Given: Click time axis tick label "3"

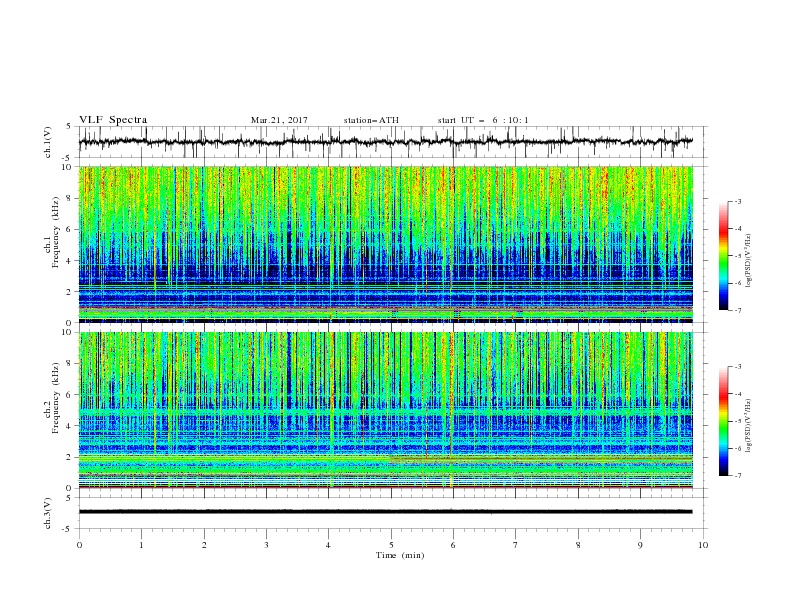Looking at the screenshot, I should [x=266, y=545].
